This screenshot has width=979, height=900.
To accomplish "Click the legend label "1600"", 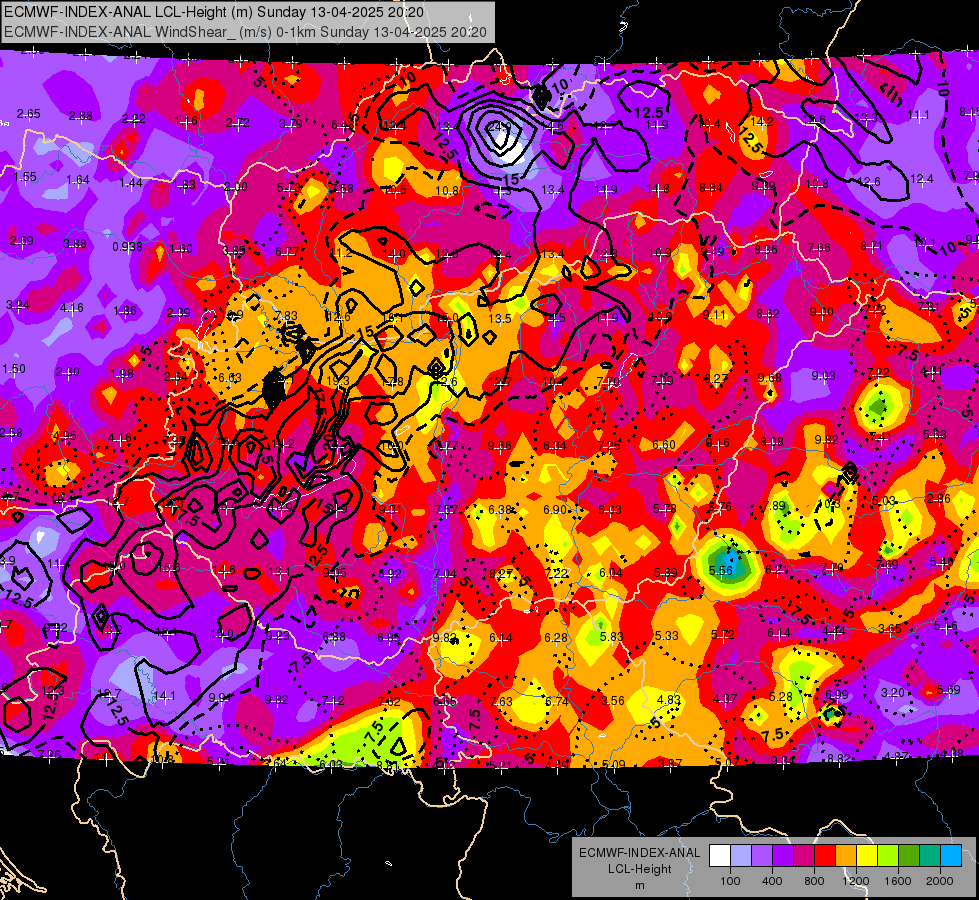I will click(x=898, y=881).
